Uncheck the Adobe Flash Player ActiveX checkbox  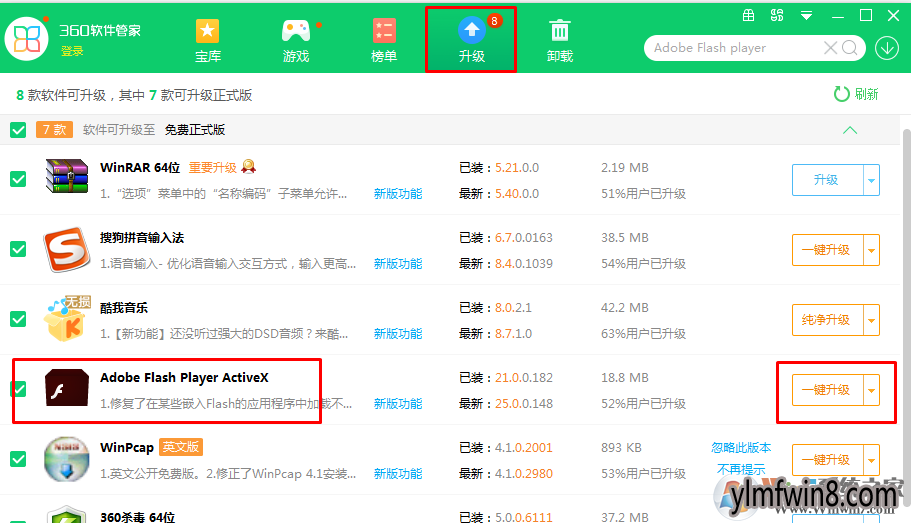(x=18, y=389)
